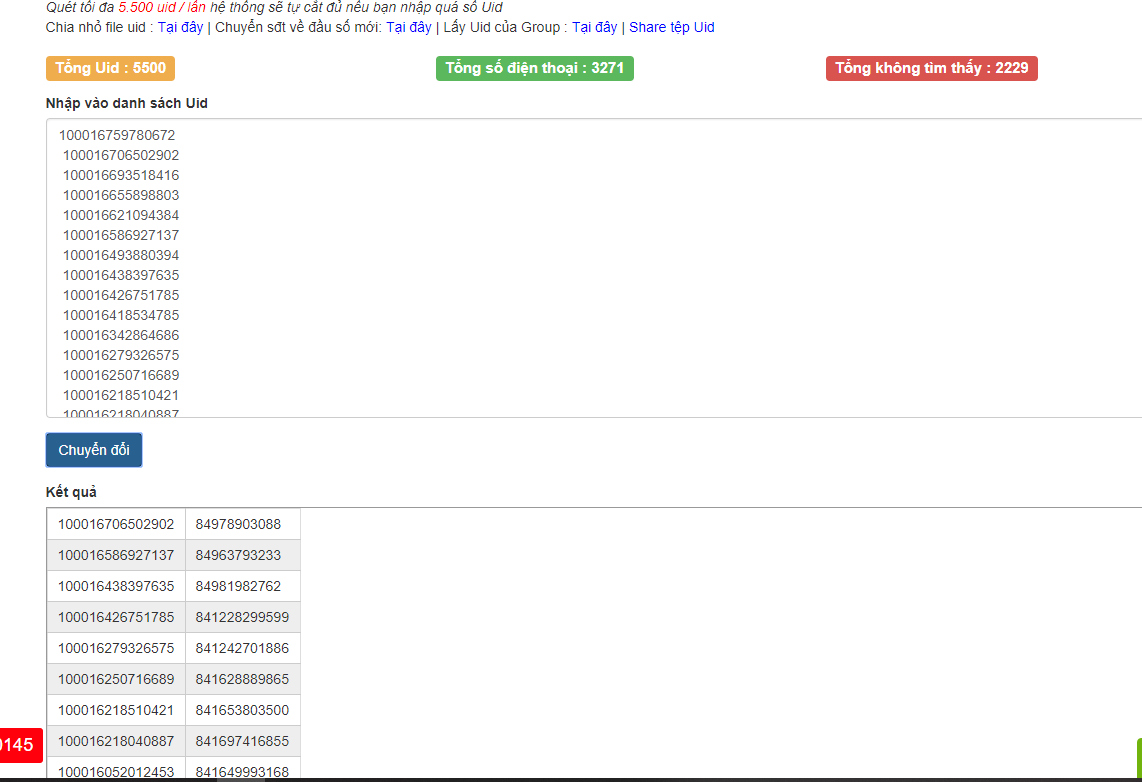Image resolution: width=1142 pixels, height=782 pixels.
Task: Select phone number cell 84978903088
Action: point(238,524)
